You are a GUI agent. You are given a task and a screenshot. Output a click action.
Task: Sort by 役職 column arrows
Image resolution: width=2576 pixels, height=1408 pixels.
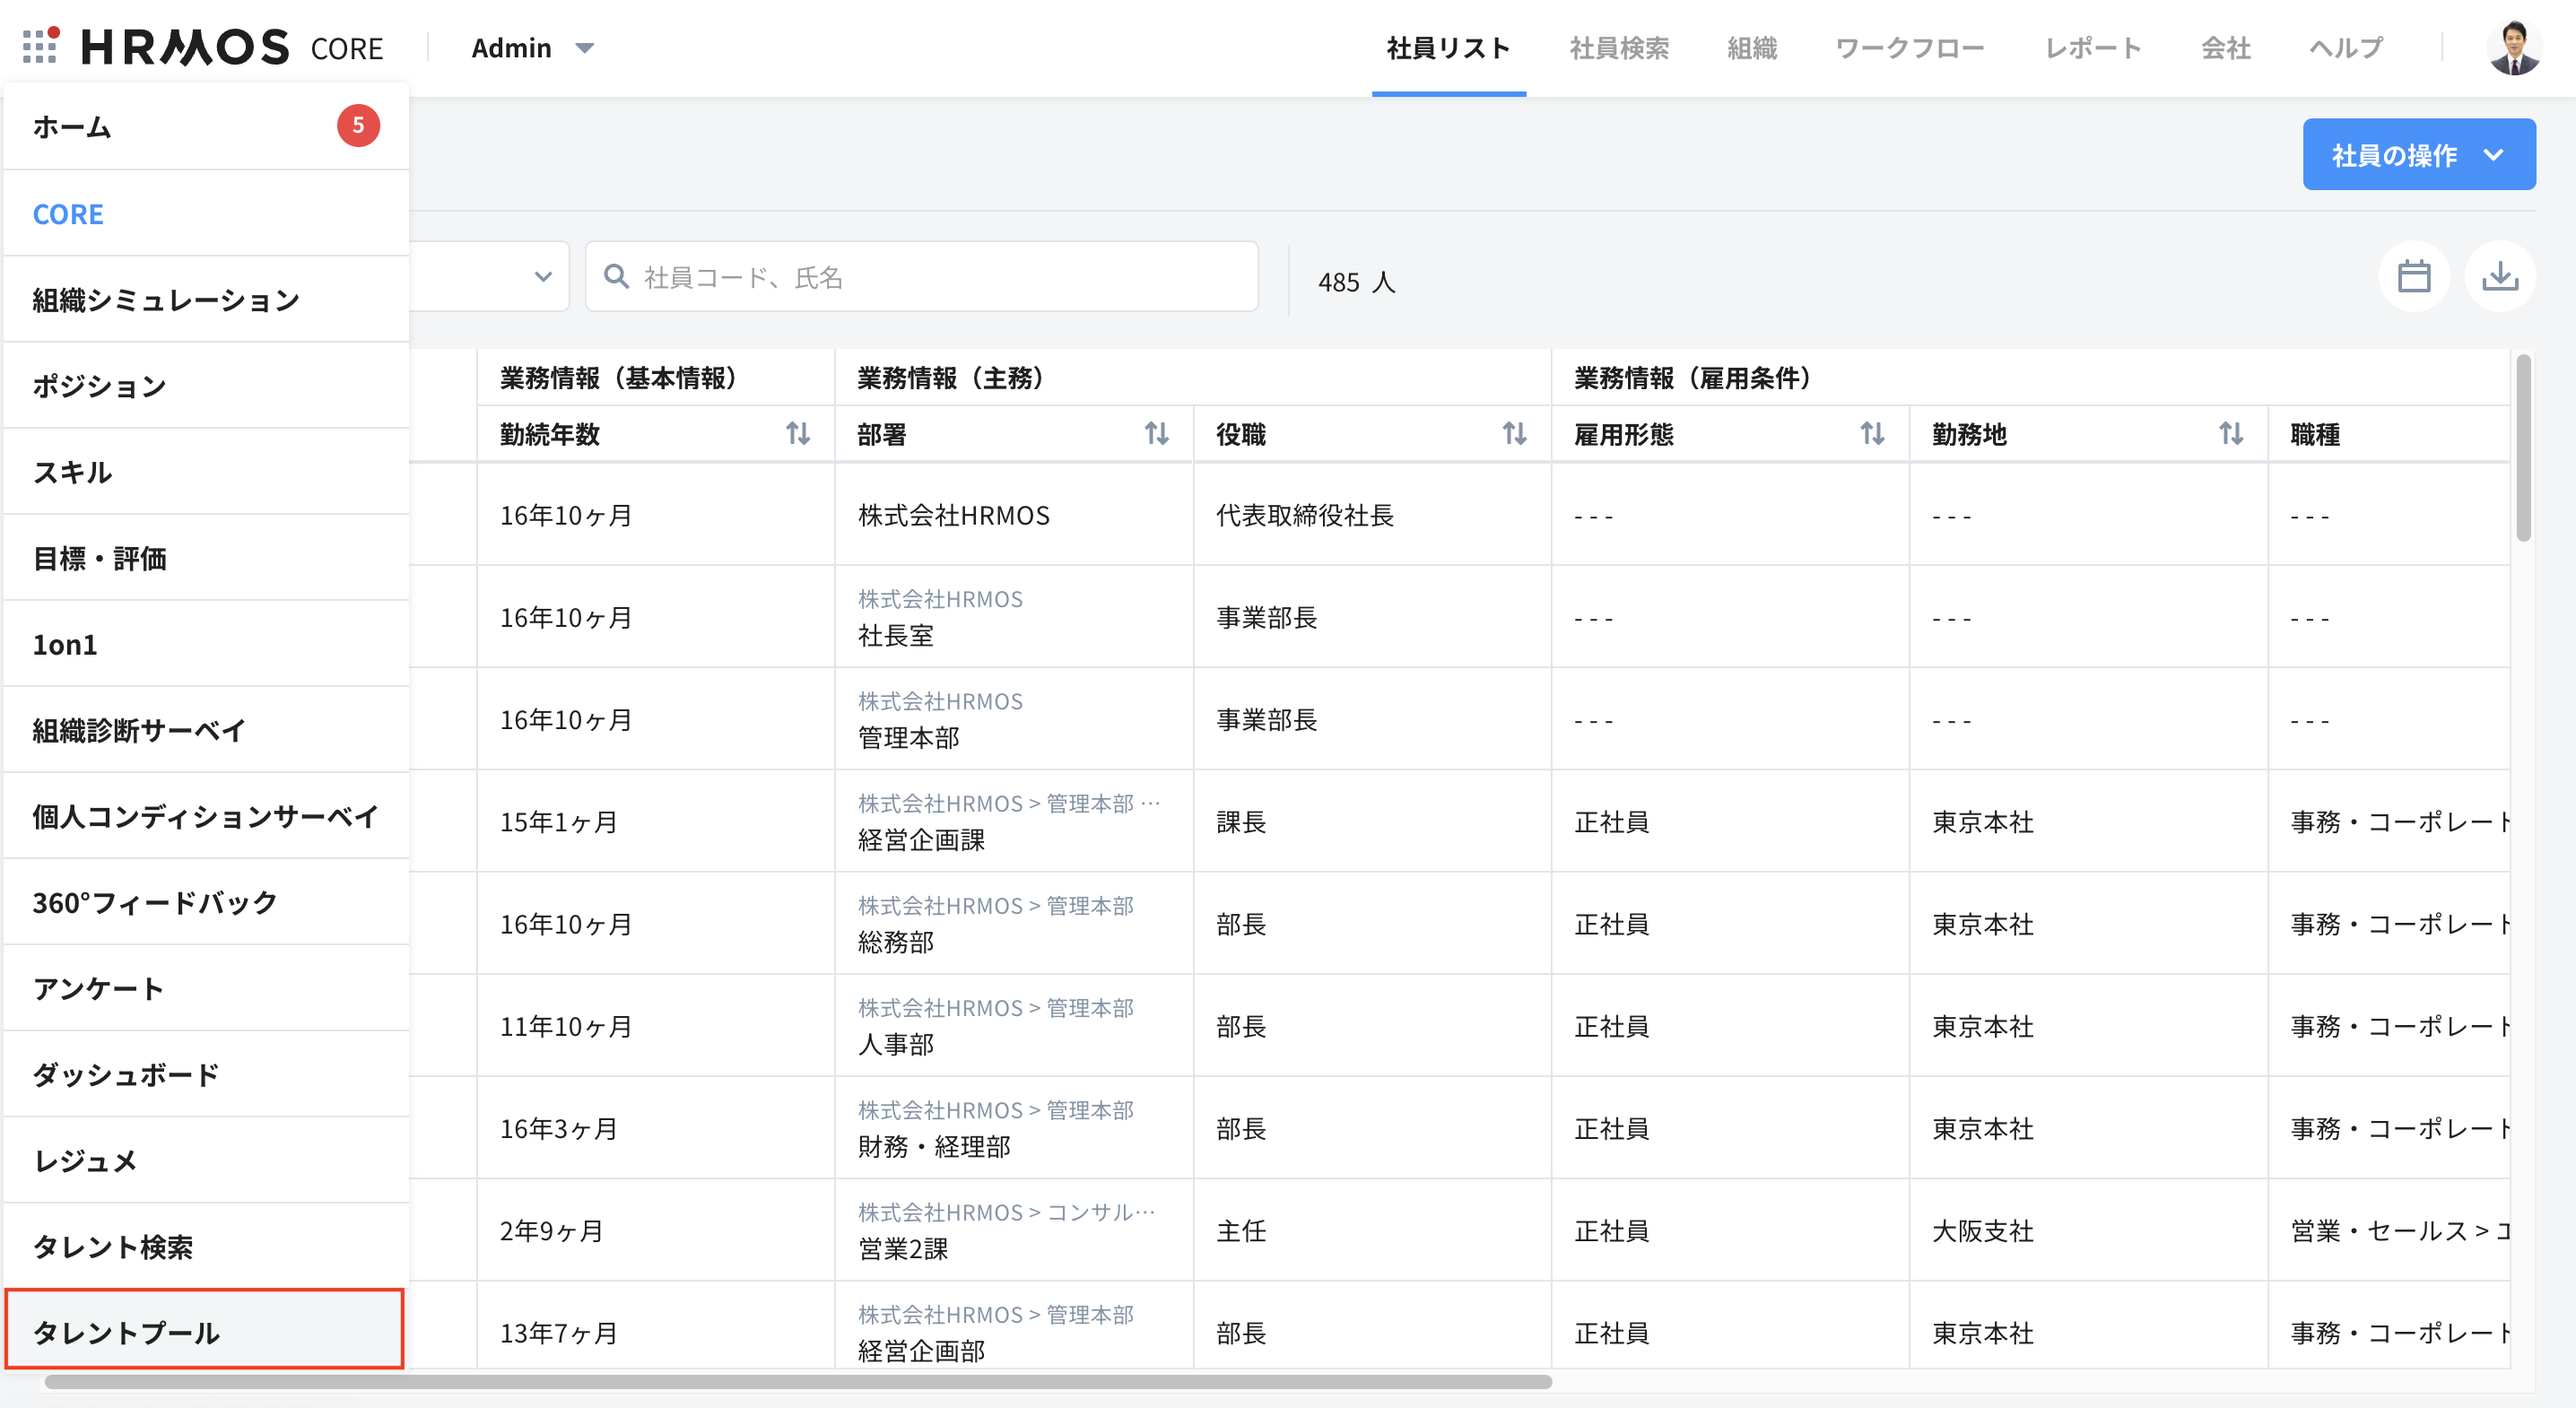pyautogui.click(x=1514, y=434)
